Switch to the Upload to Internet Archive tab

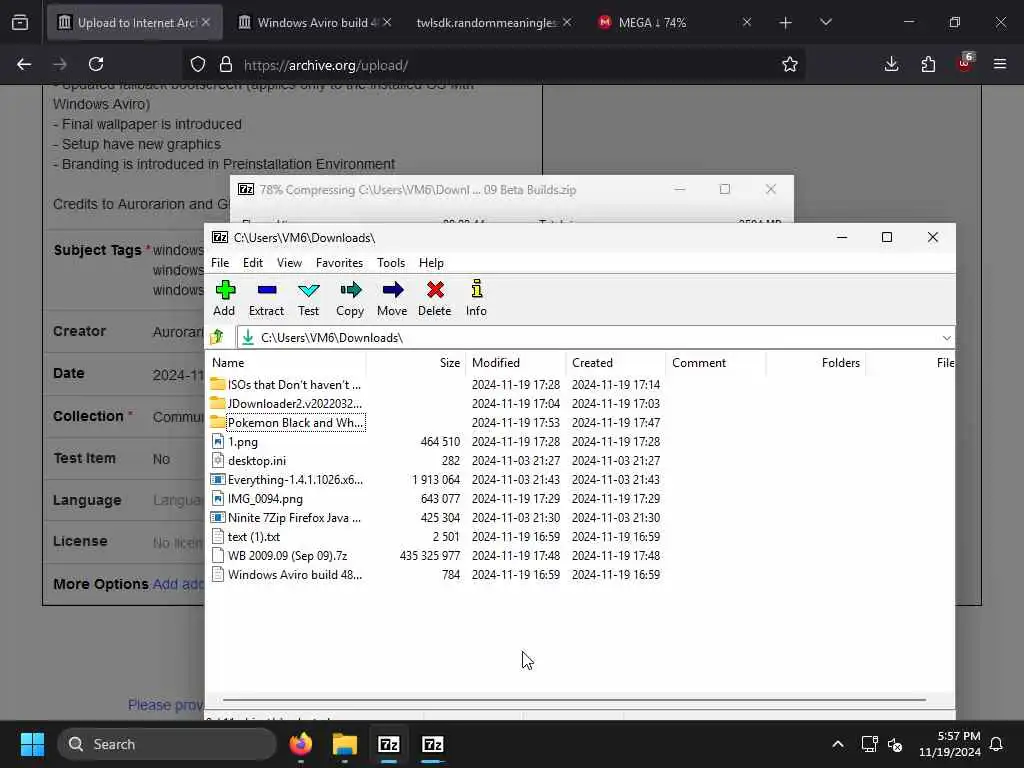click(x=136, y=23)
